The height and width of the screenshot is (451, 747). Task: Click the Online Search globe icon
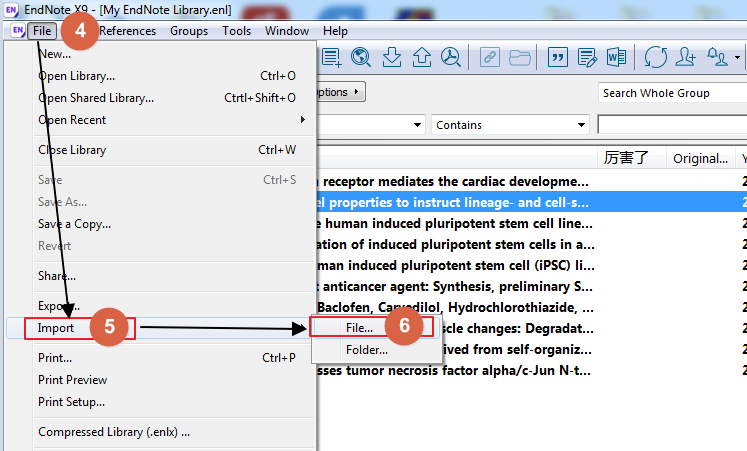click(x=361, y=57)
